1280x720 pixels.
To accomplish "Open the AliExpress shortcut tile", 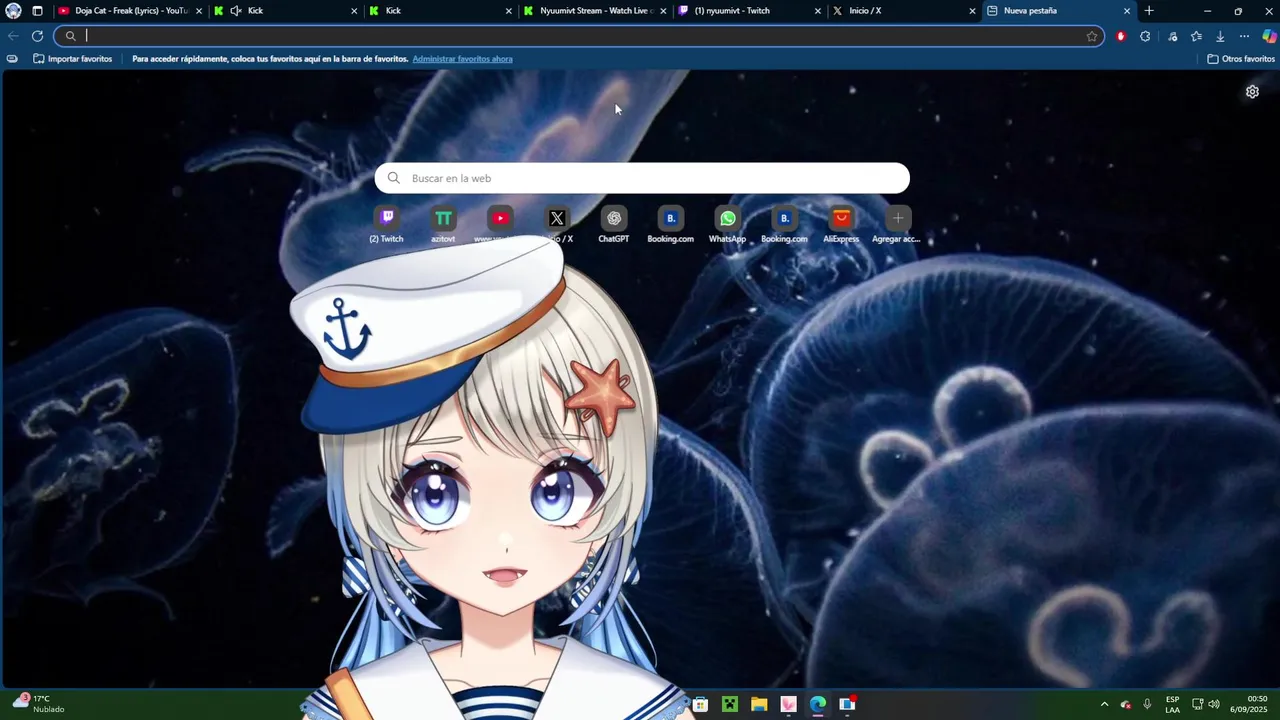I will (x=841, y=225).
